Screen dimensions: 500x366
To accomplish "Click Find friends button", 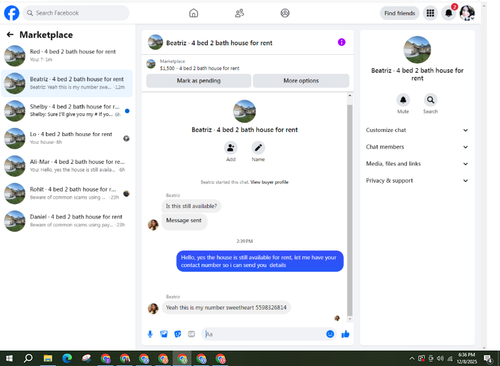I will 399,13.
